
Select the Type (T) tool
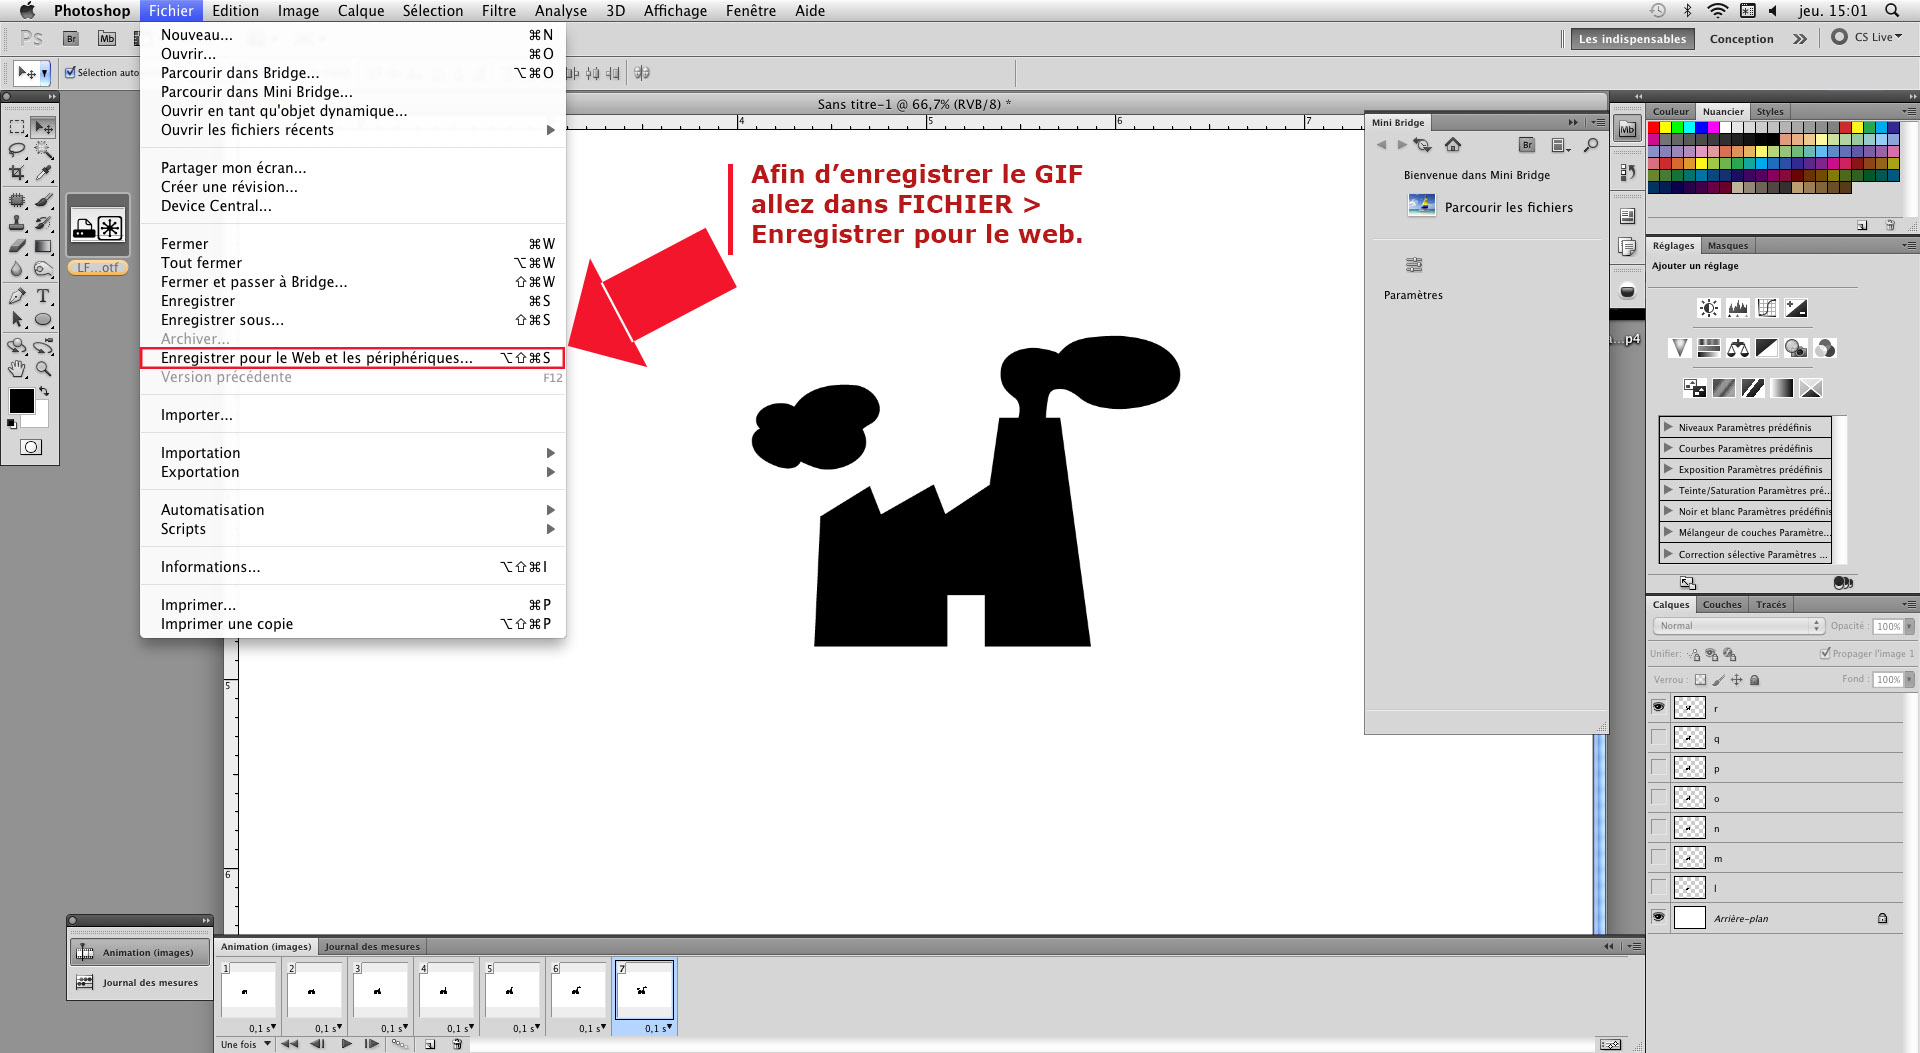point(43,296)
